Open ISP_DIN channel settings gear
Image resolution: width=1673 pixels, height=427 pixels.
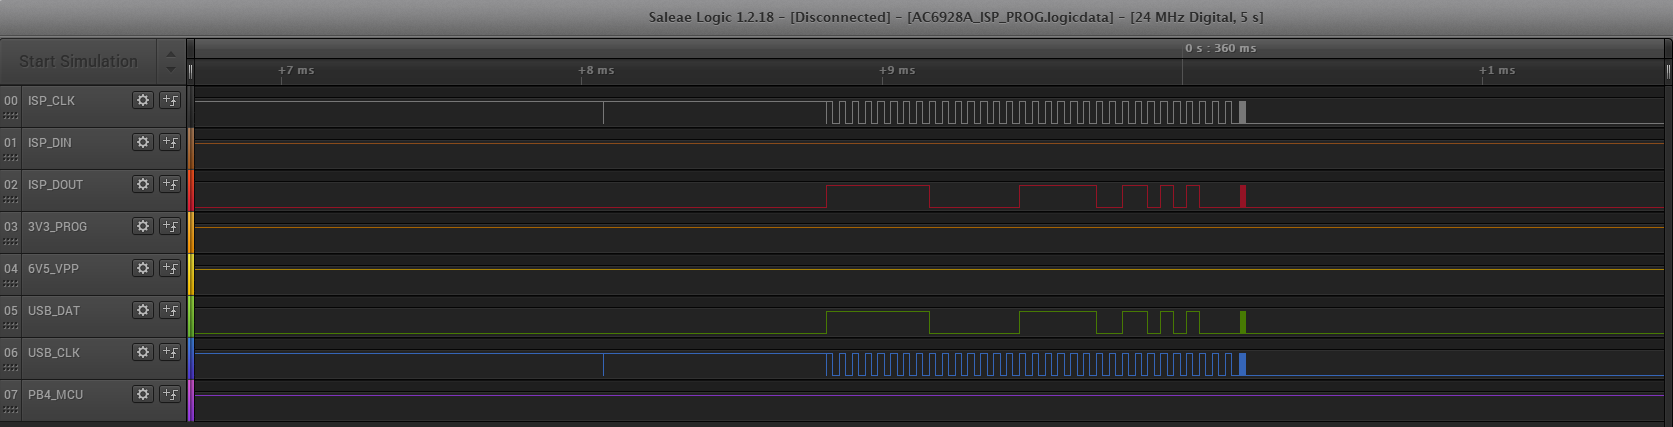(x=143, y=142)
